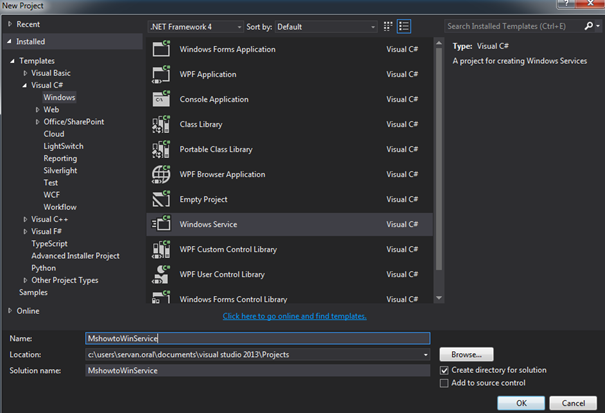The height and width of the screenshot is (413, 605).
Task: Click the Windows Forms Application template icon
Action: 161,49
